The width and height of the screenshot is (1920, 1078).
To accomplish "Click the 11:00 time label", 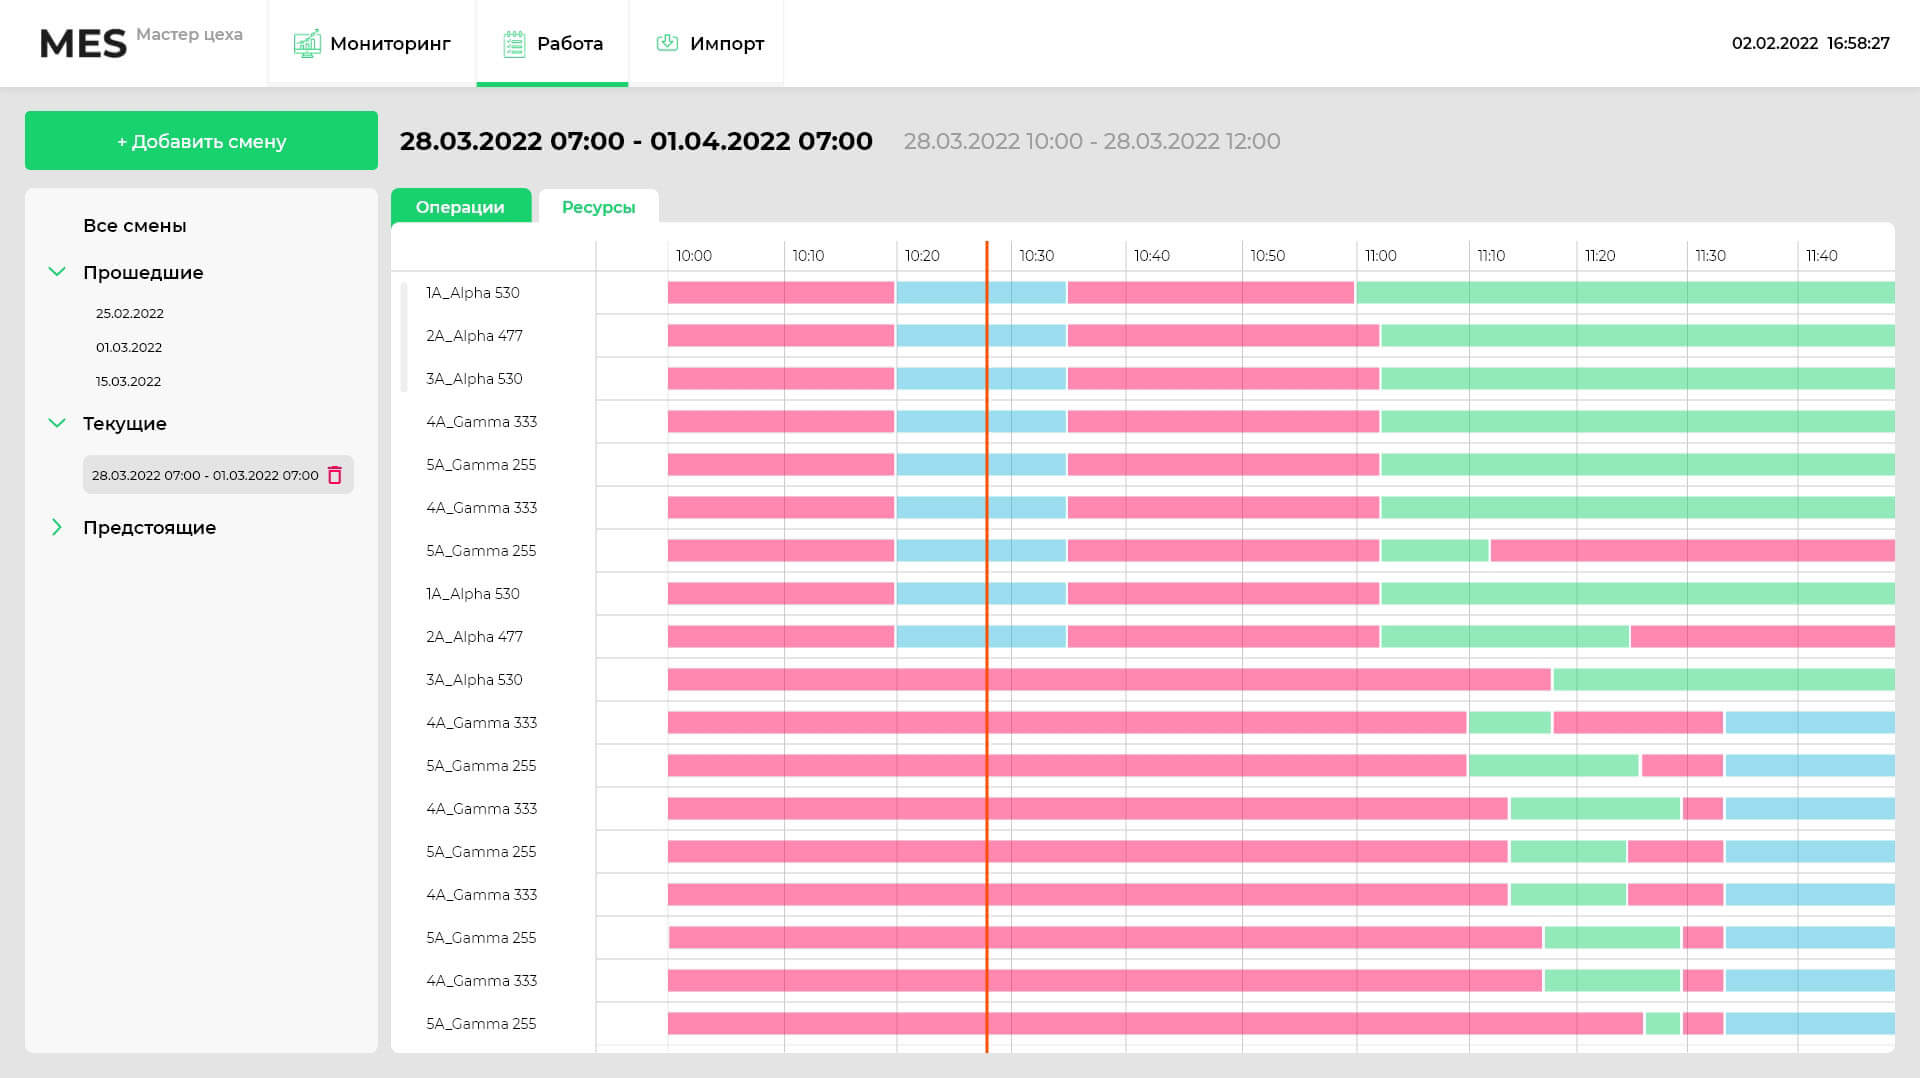I will click(1381, 256).
